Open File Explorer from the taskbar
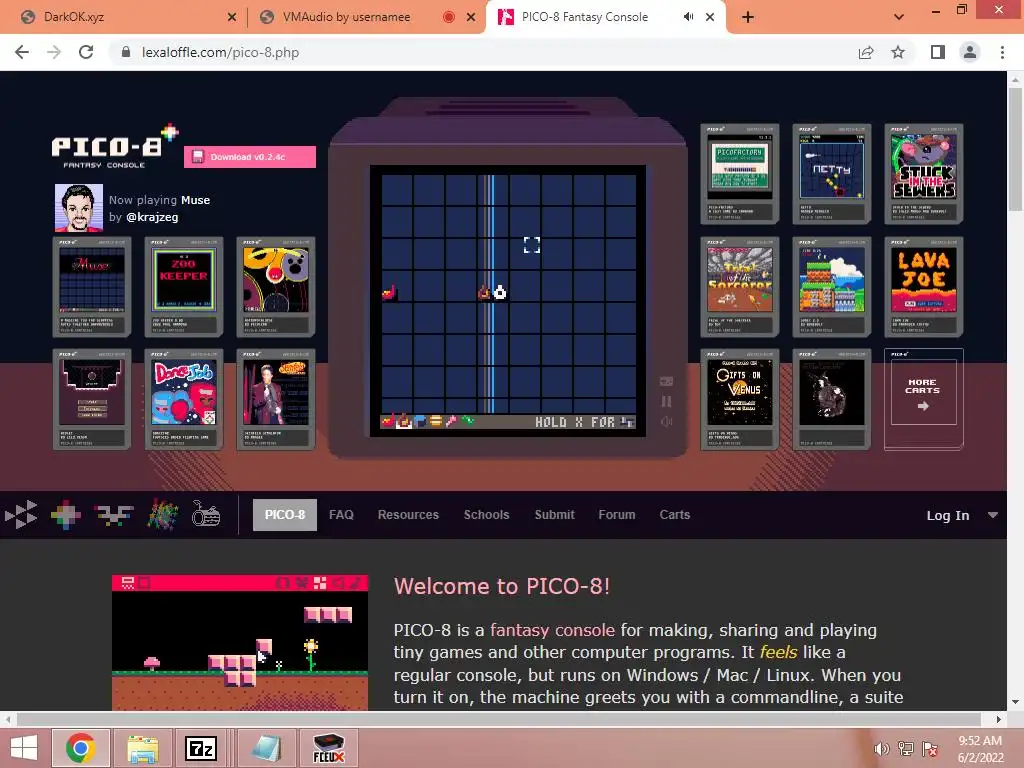The image size is (1024, 768). pyautogui.click(x=142, y=748)
